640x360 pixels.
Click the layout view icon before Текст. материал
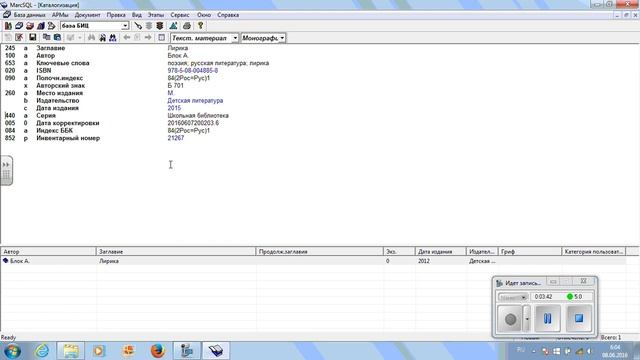click(162, 38)
